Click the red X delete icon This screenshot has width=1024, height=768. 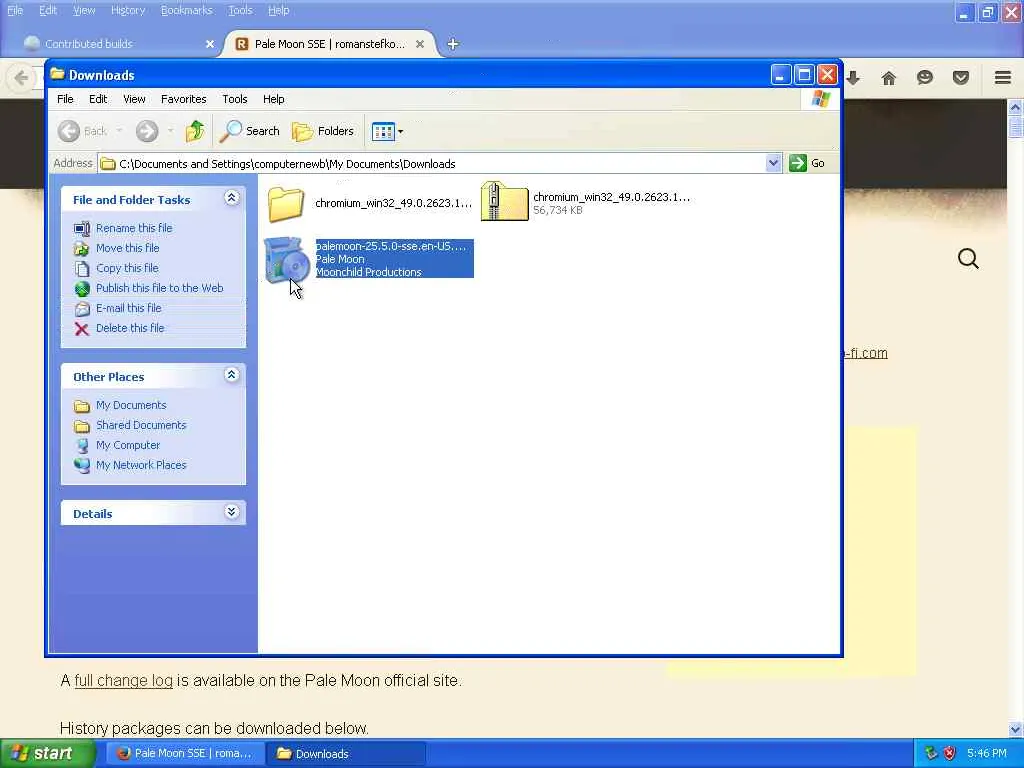[x=82, y=328]
